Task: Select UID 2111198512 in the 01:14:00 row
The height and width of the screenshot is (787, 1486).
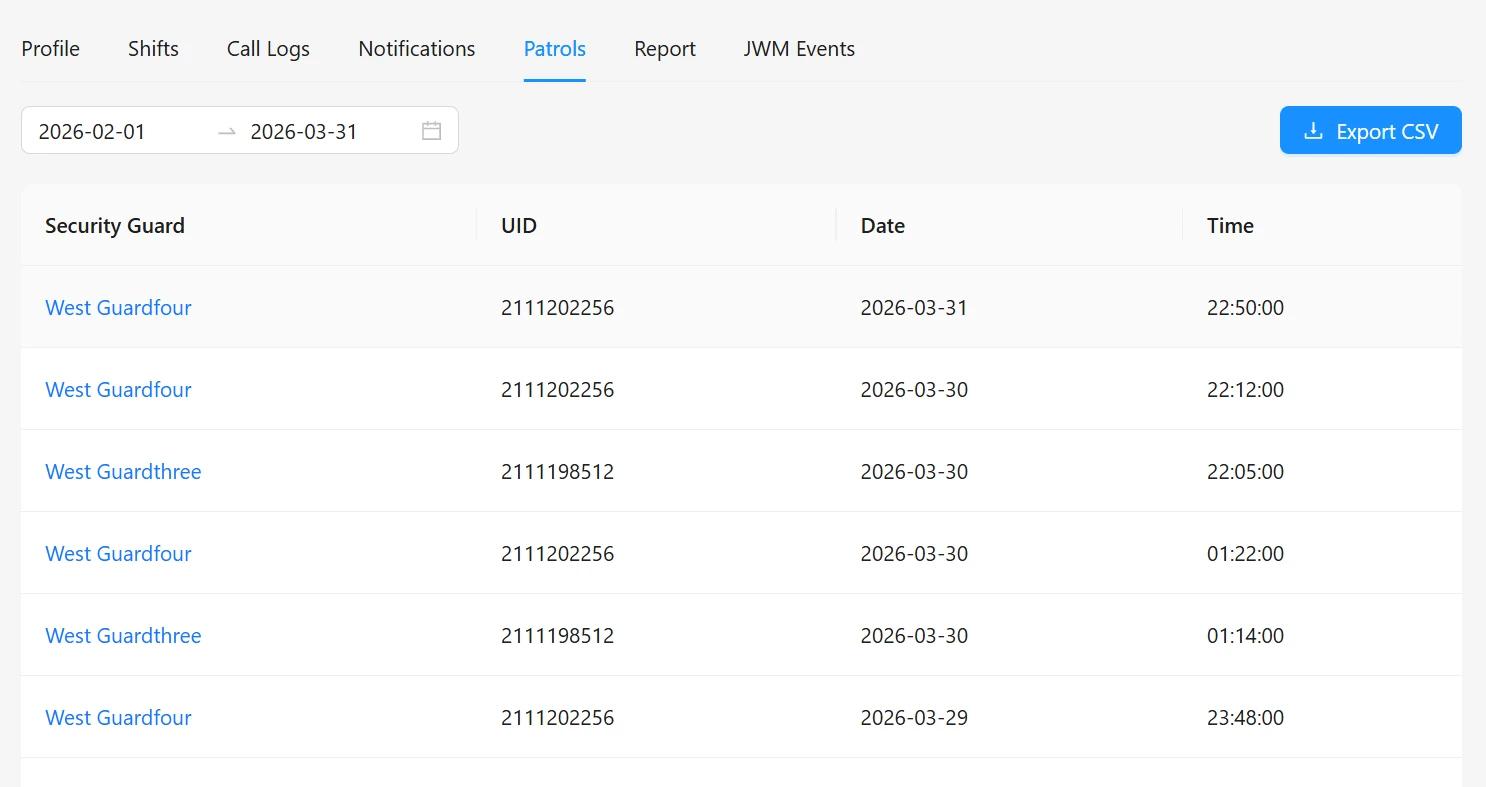Action: (x=558, y=635)
